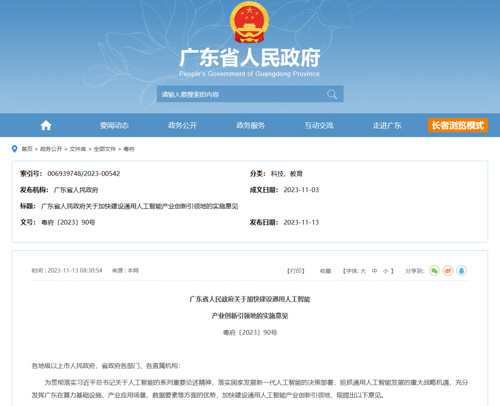Open 要闻动态 navigation menu
500x406 pixels.
pyautogui.click(x=114, y=126)
